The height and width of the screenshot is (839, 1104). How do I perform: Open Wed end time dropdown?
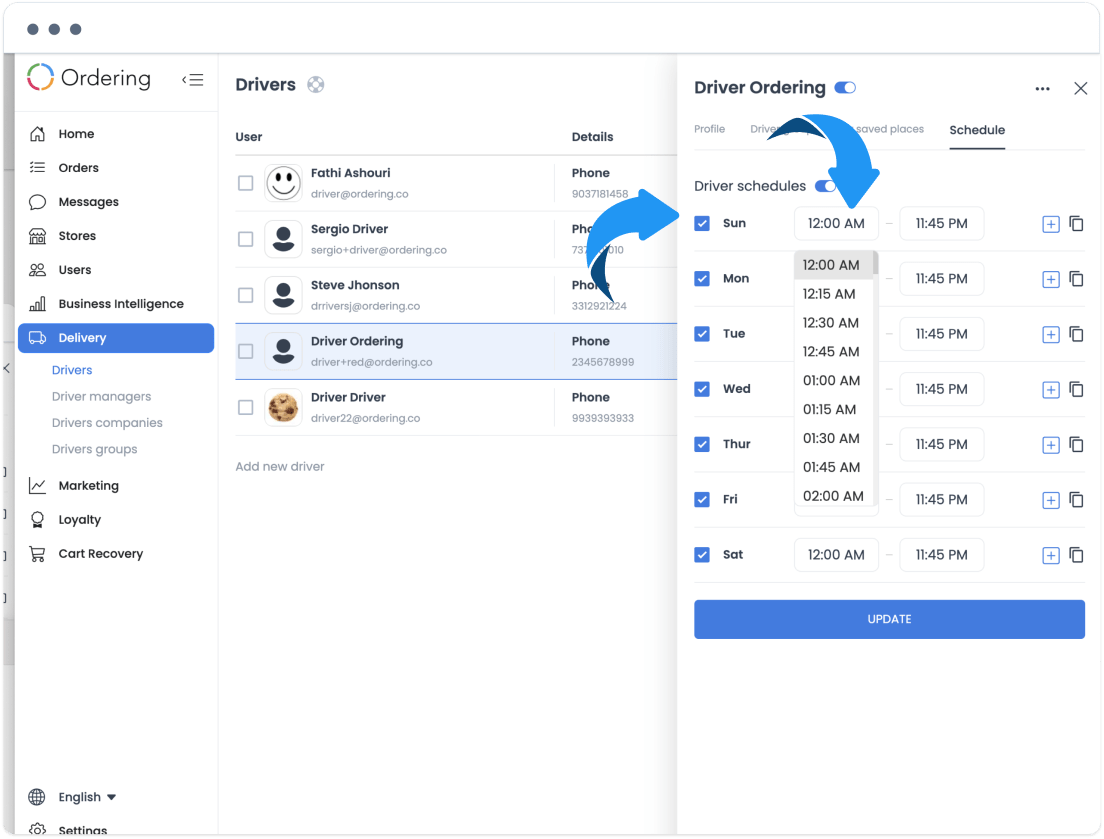[942, 389]
